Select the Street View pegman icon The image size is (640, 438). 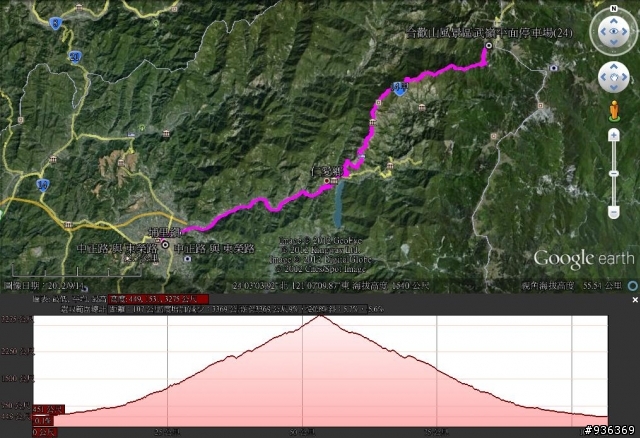point(613,111)
